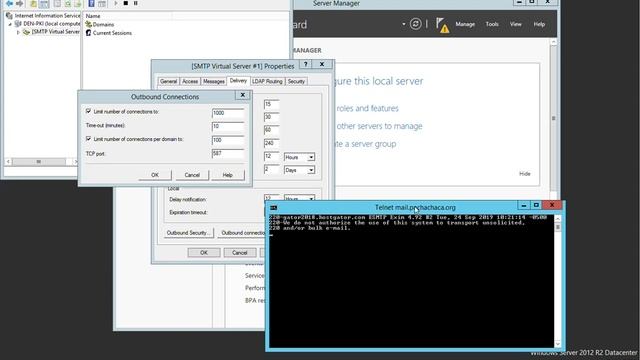Click the Hide link in Server Manager
The height and width of the screenshot is (360, 640).
[x=524, y=174]
